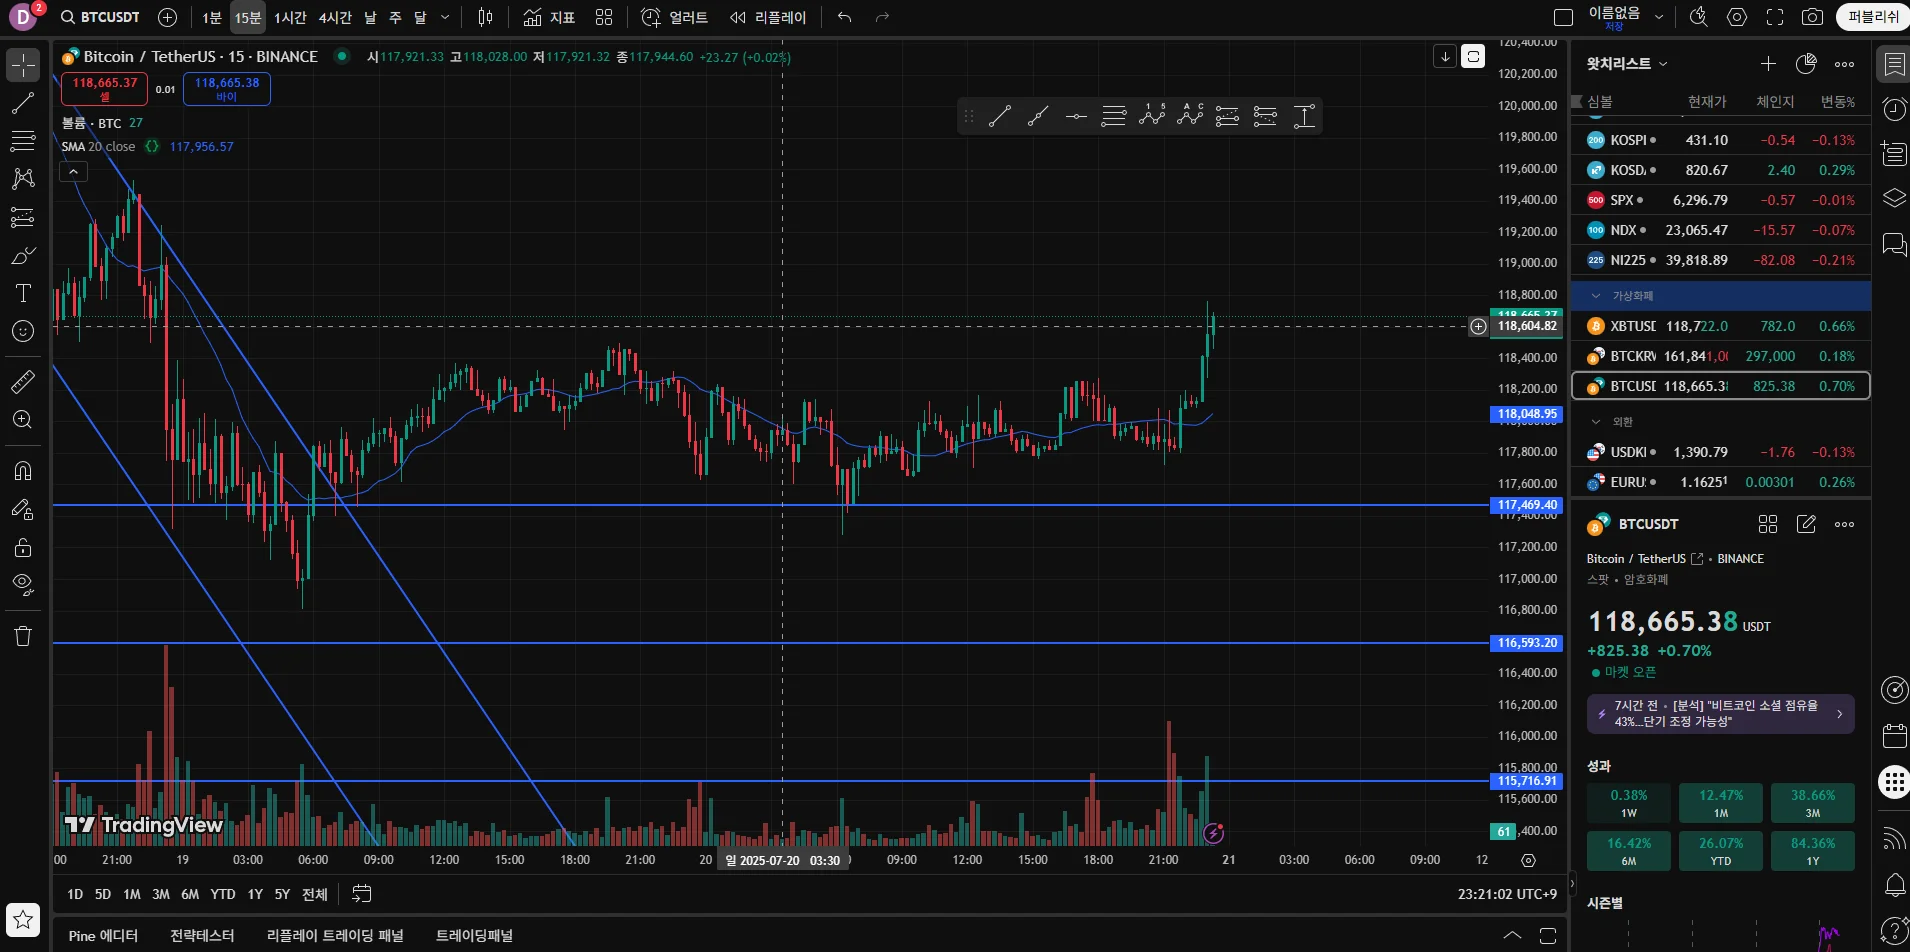This screenshot has height=952, width=1910.
Task: Add a compare symbol with plus icon
Action: (168, 17)
